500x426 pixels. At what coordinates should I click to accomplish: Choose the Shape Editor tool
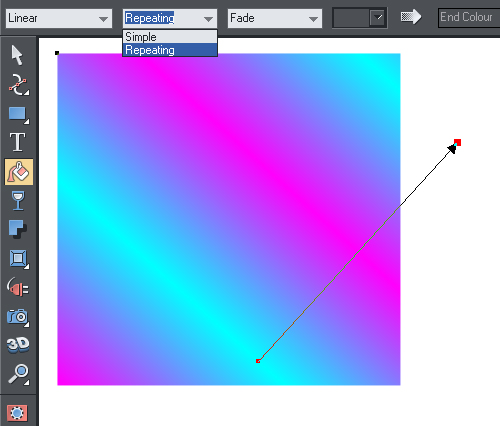coord(18,85)
